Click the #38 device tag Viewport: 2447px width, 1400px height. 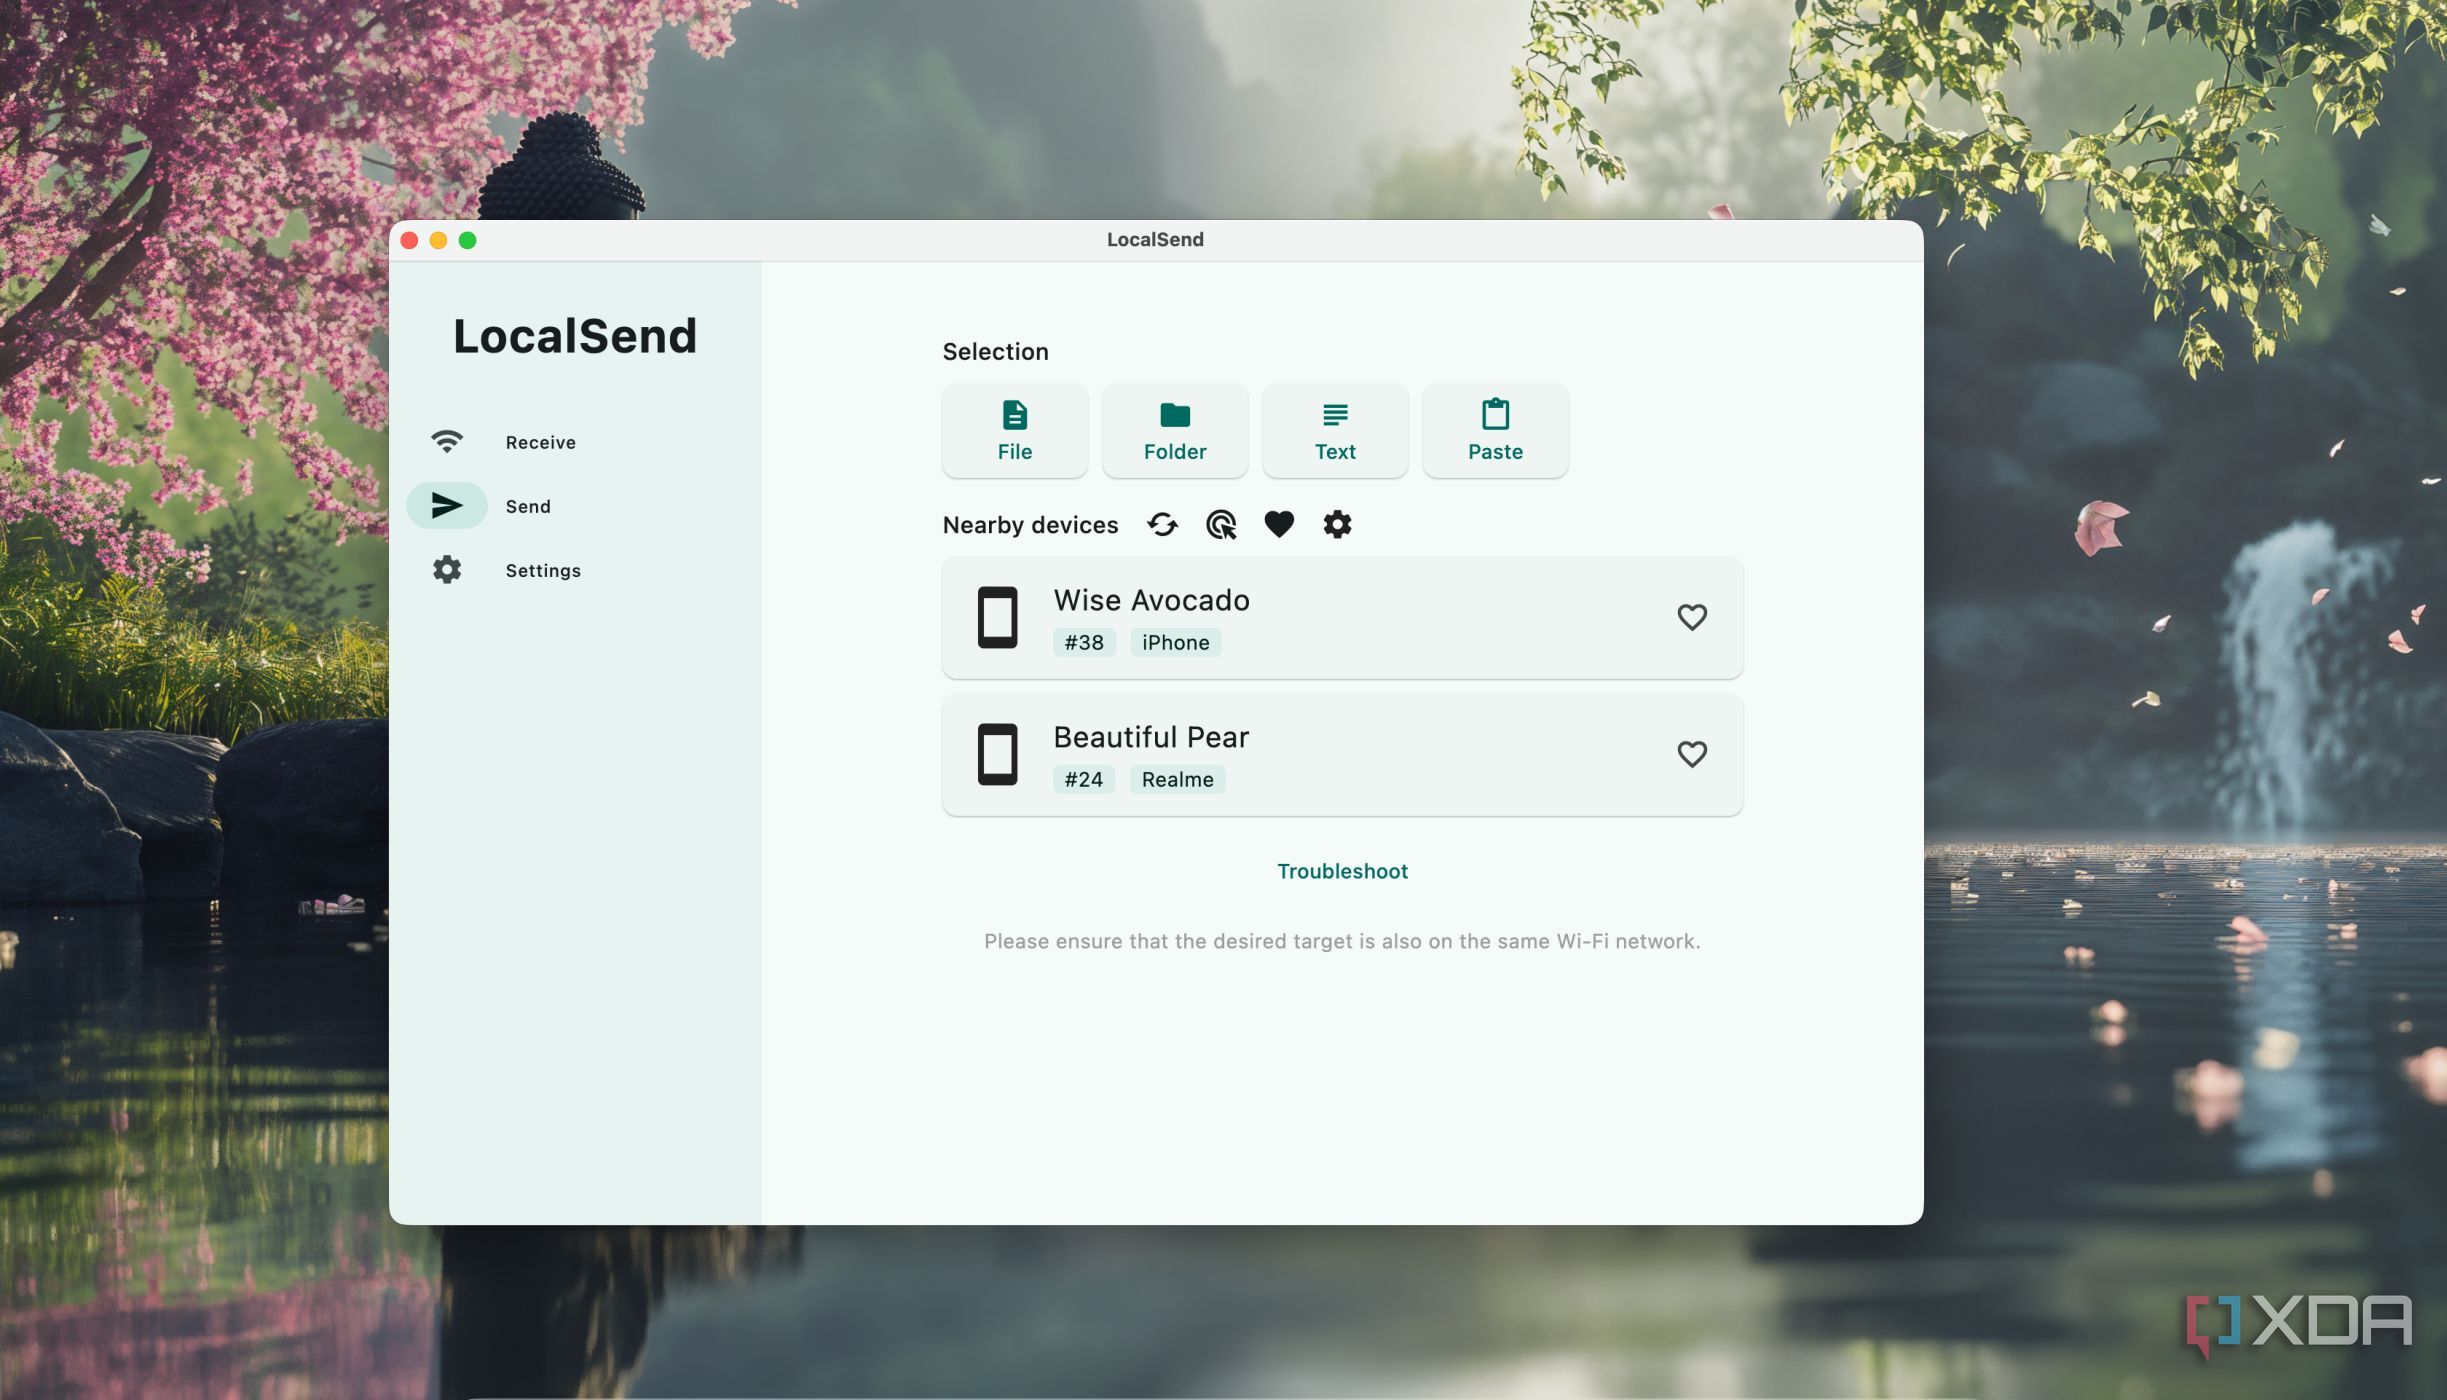(1083, 643)
